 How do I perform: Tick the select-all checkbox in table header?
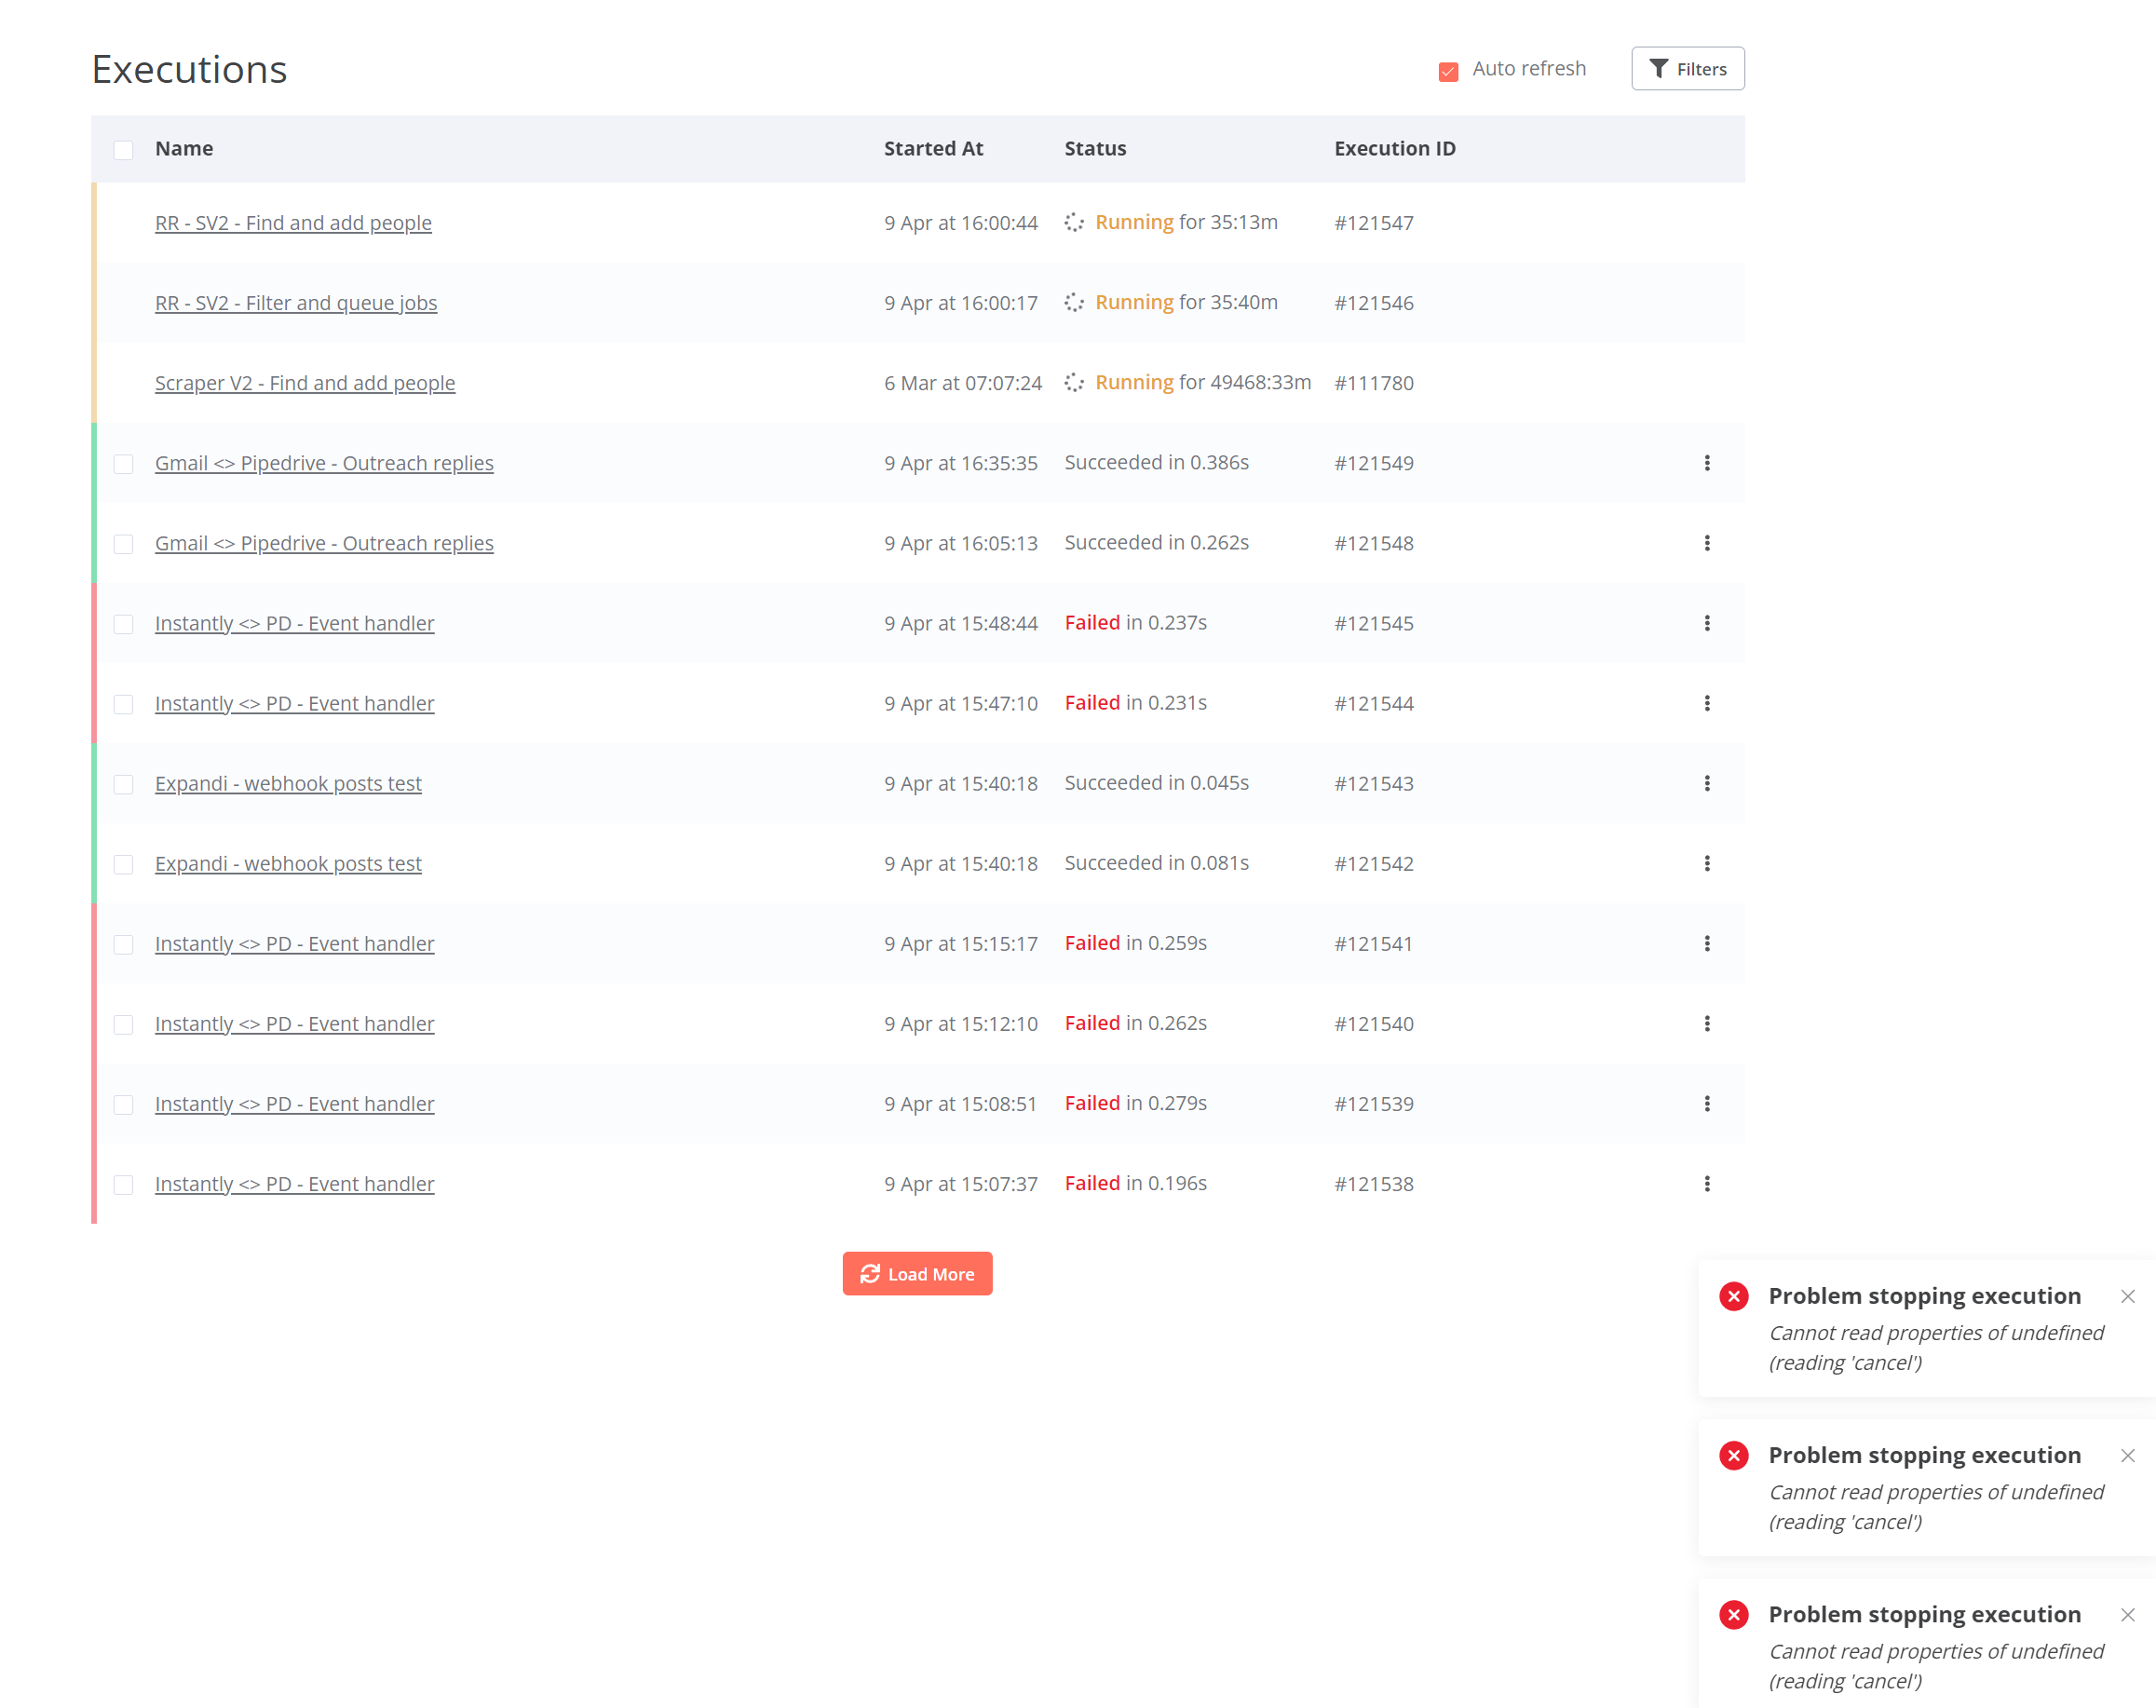(x=123, y=150)
